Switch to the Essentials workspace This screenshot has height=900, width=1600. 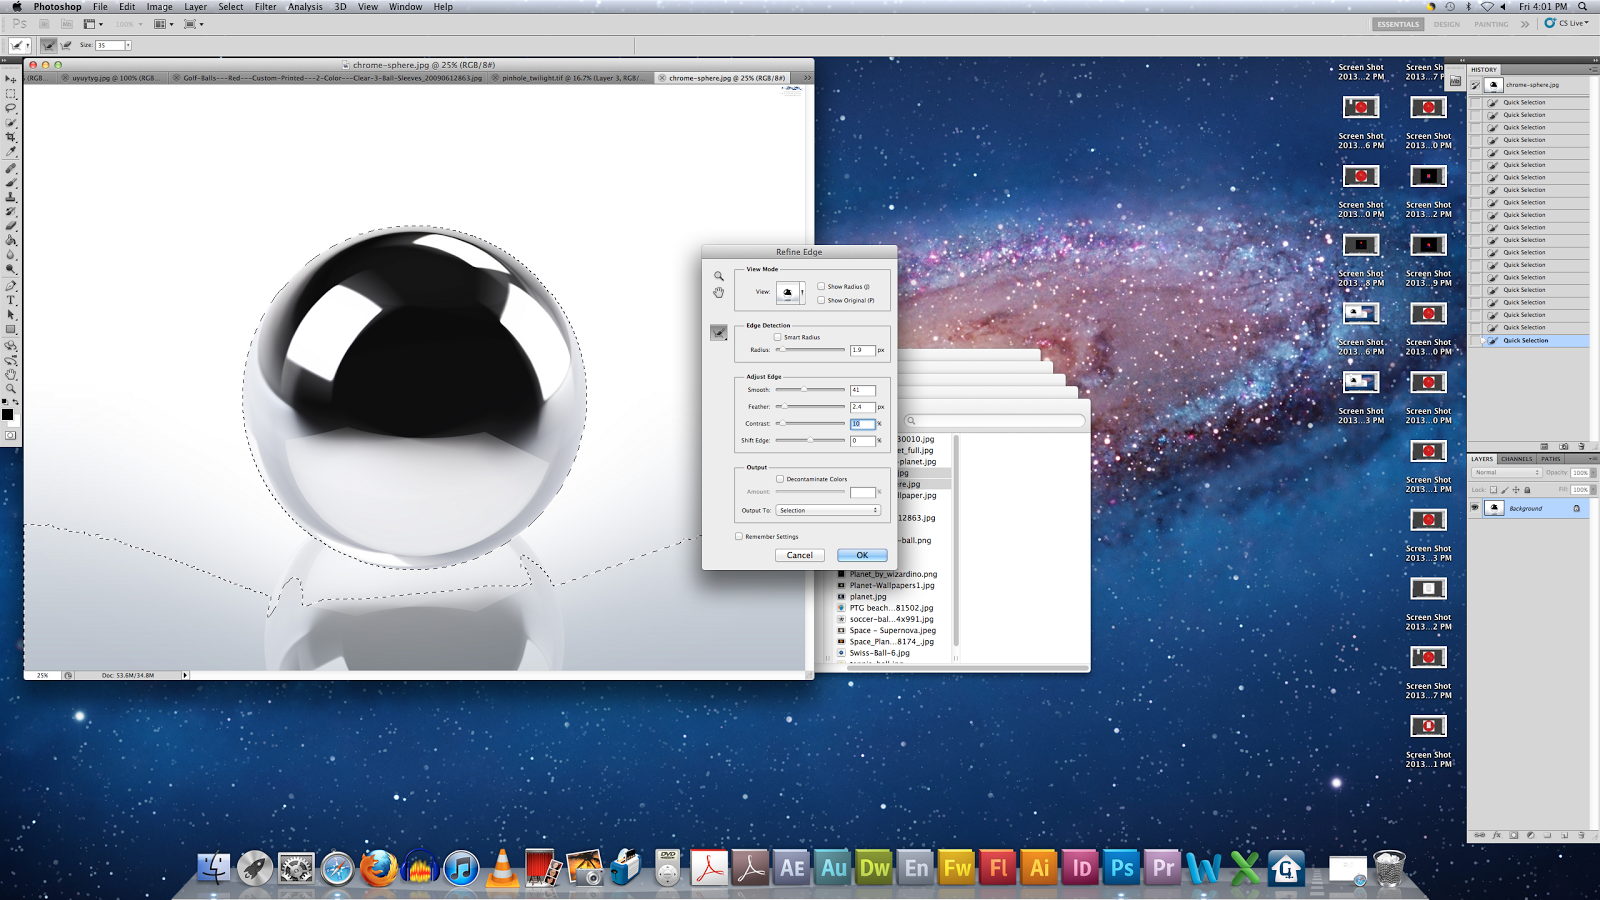[x=1398, y=24]
